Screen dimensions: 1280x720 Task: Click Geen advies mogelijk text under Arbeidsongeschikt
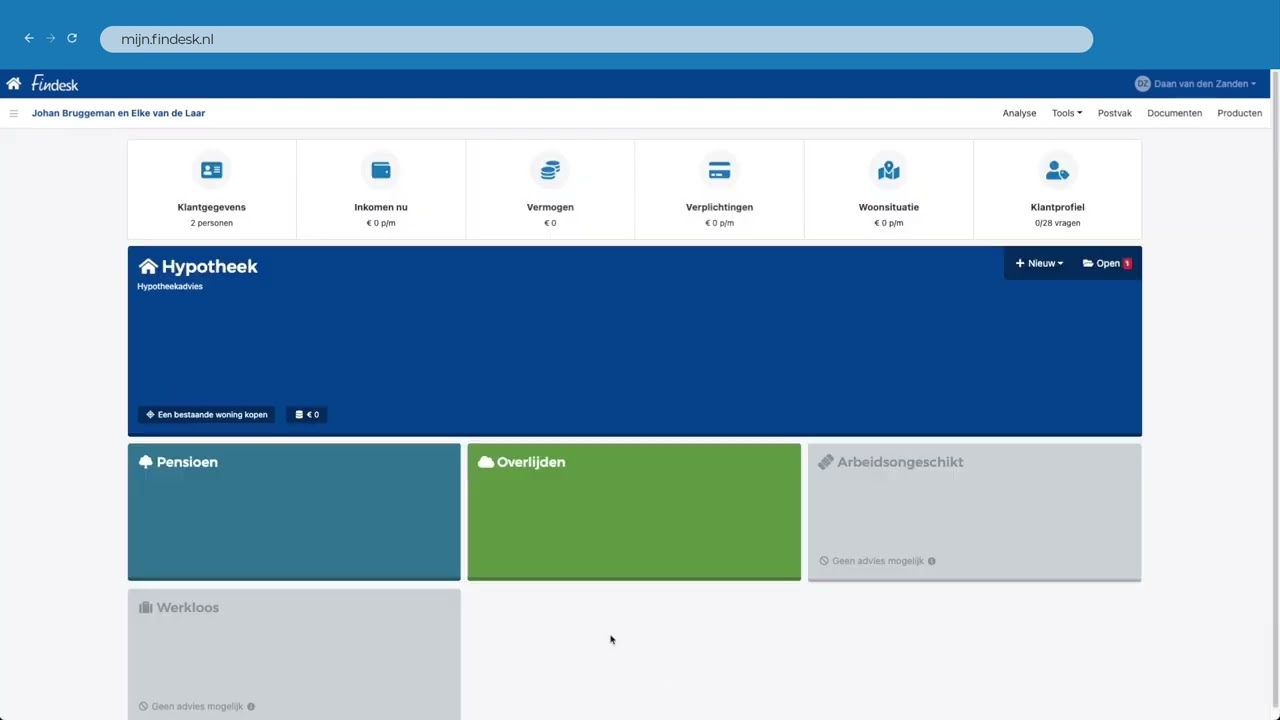(x=878, y=561)
